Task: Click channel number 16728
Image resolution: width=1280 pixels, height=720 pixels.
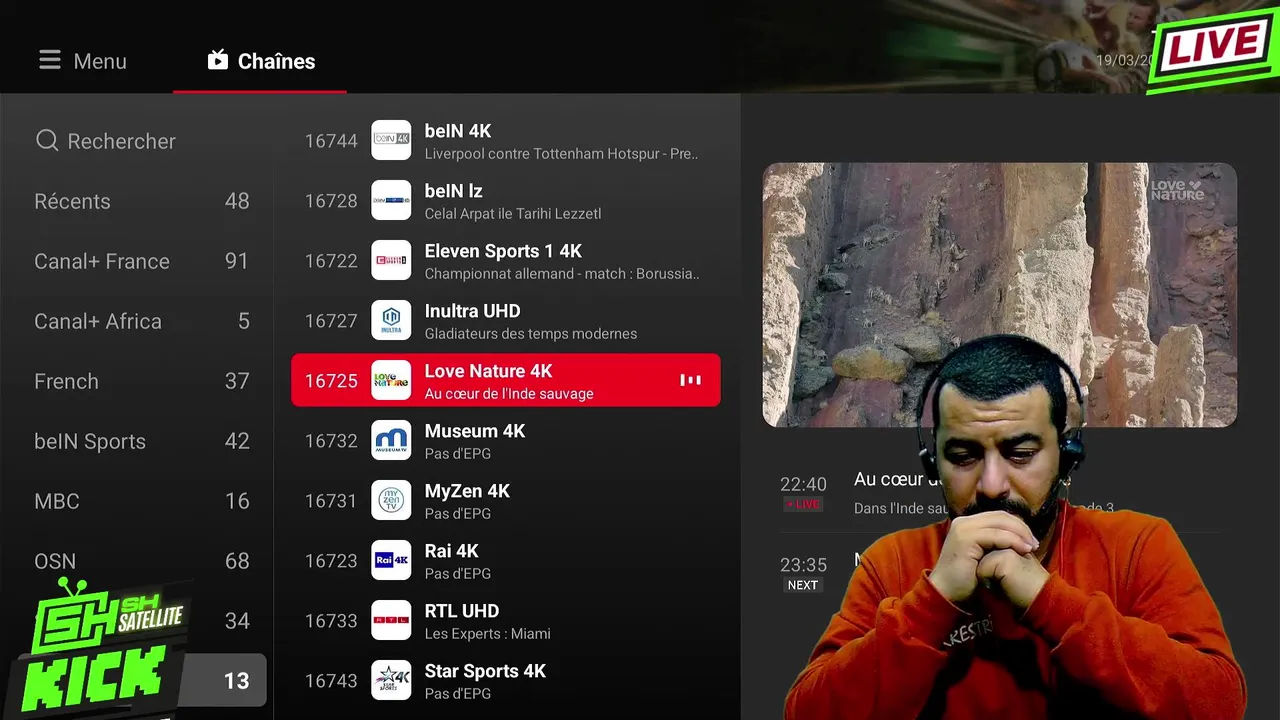Action: coord(331,201)
